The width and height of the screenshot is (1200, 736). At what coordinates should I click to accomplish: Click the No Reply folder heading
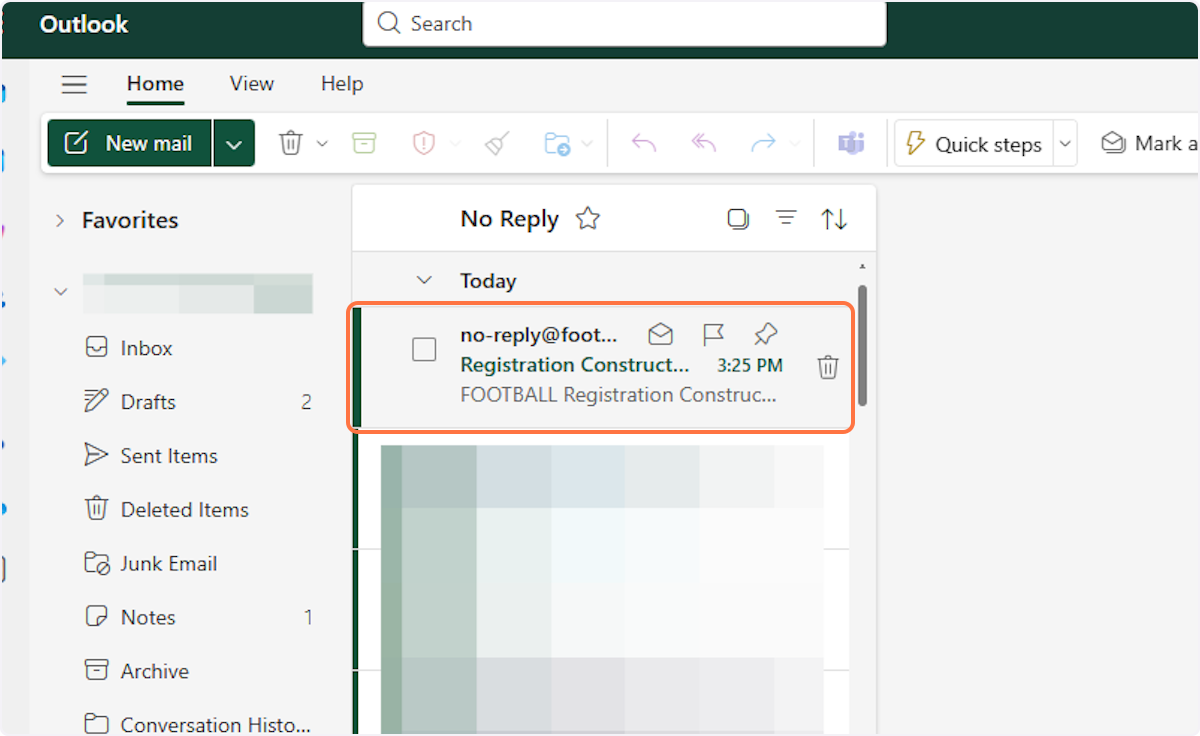pos(509,219)
